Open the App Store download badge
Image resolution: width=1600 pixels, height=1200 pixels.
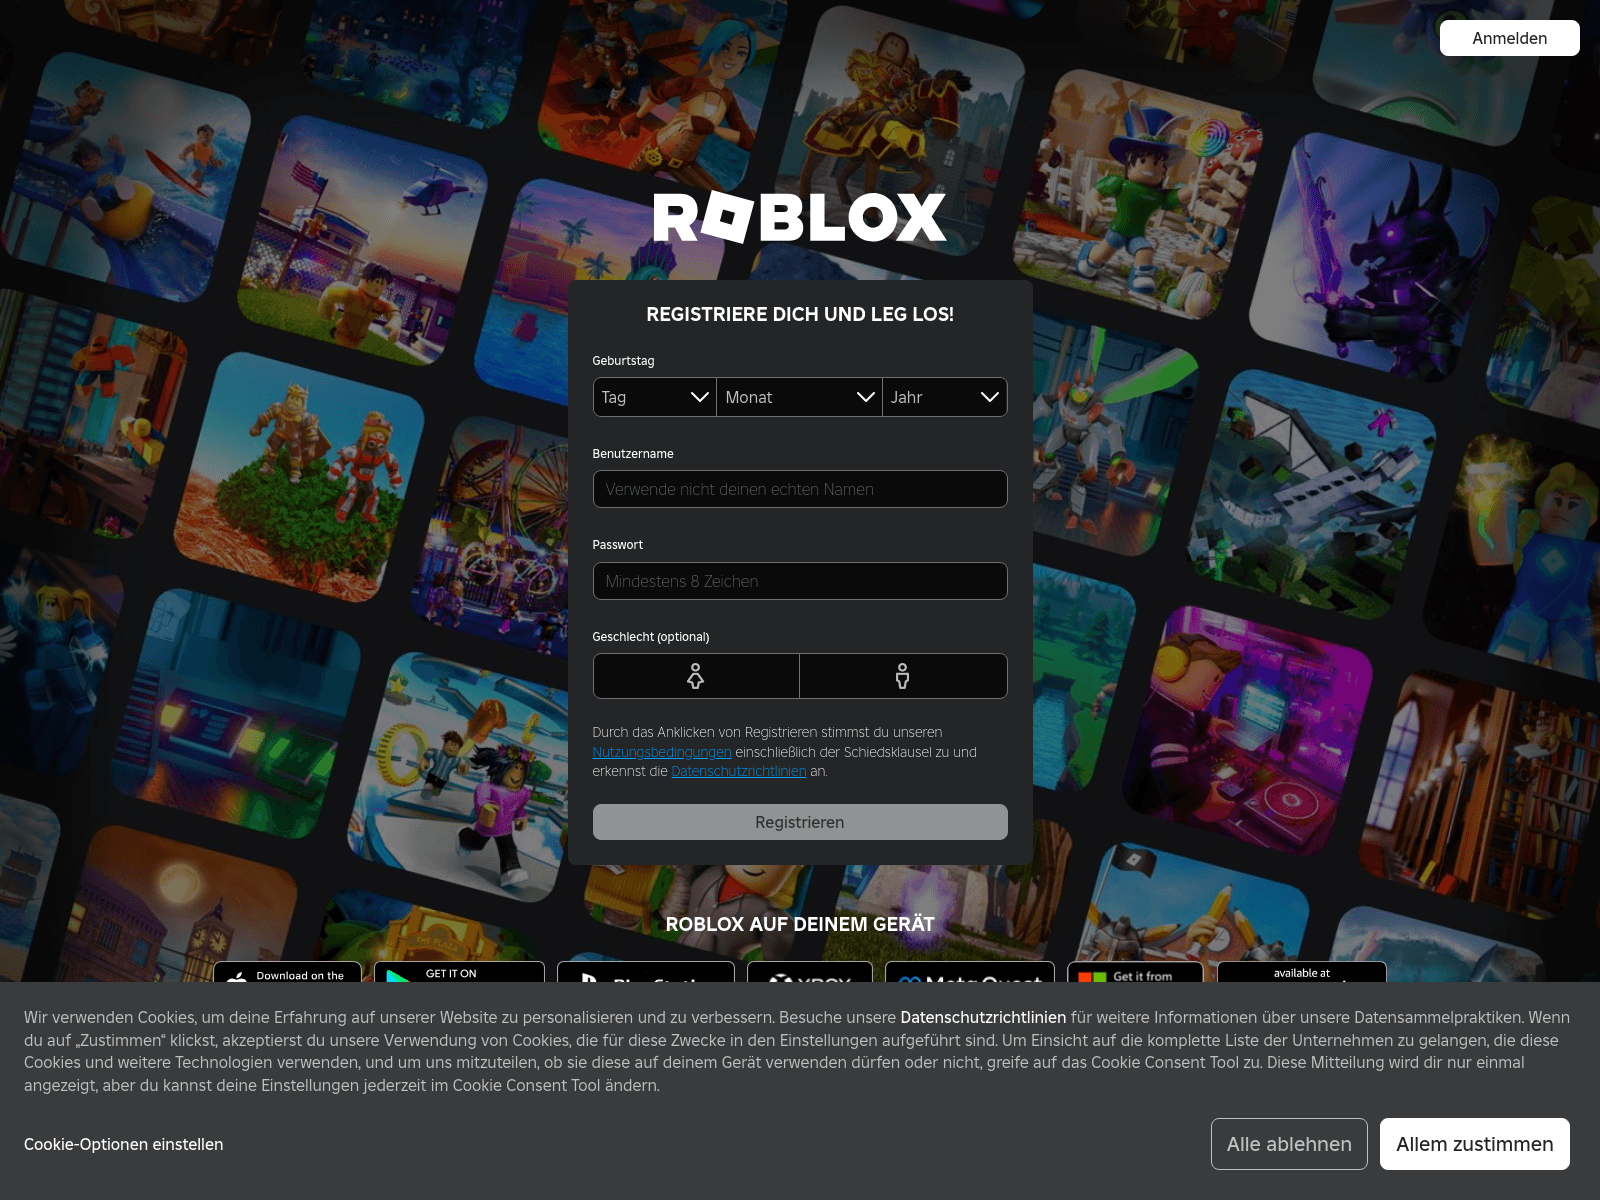coord(288,972)
